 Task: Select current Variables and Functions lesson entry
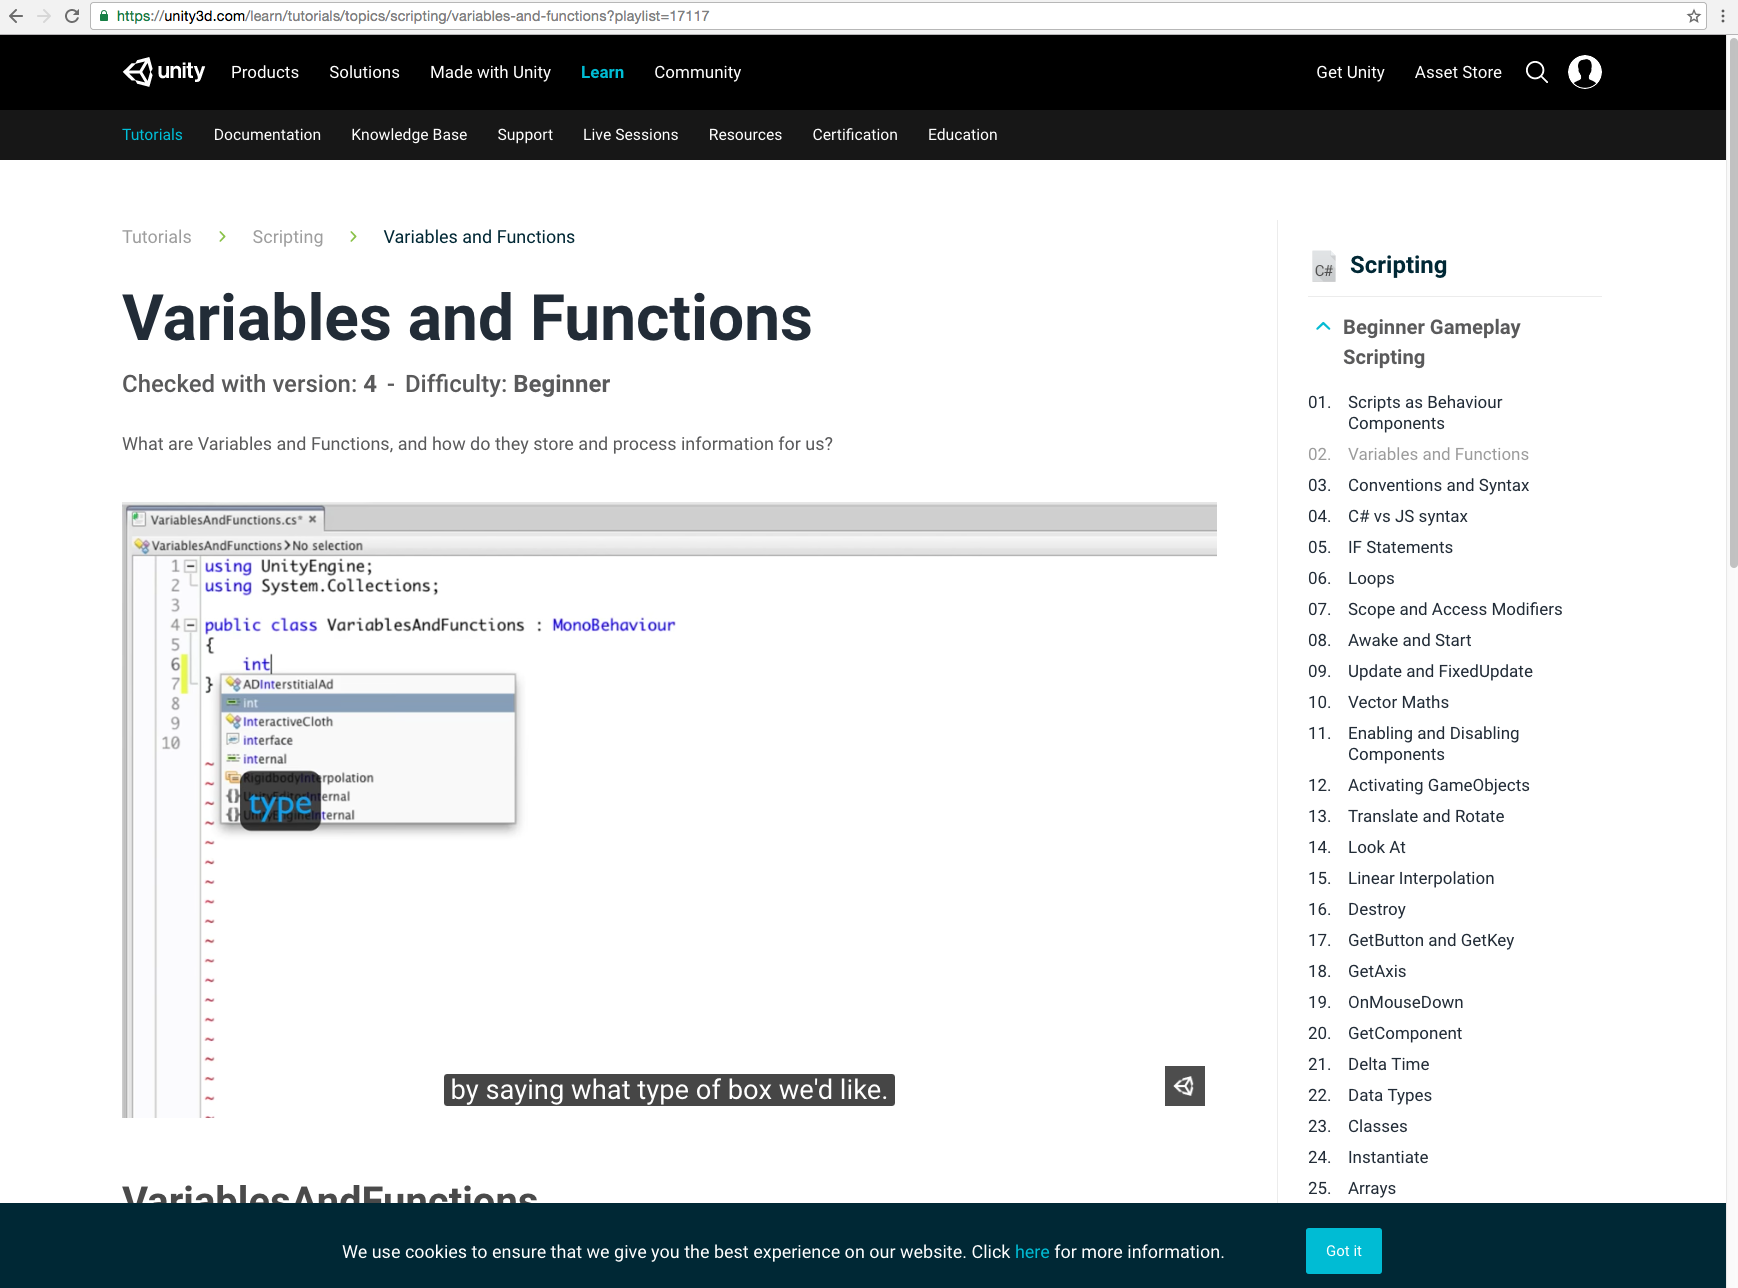point(1438,454)
